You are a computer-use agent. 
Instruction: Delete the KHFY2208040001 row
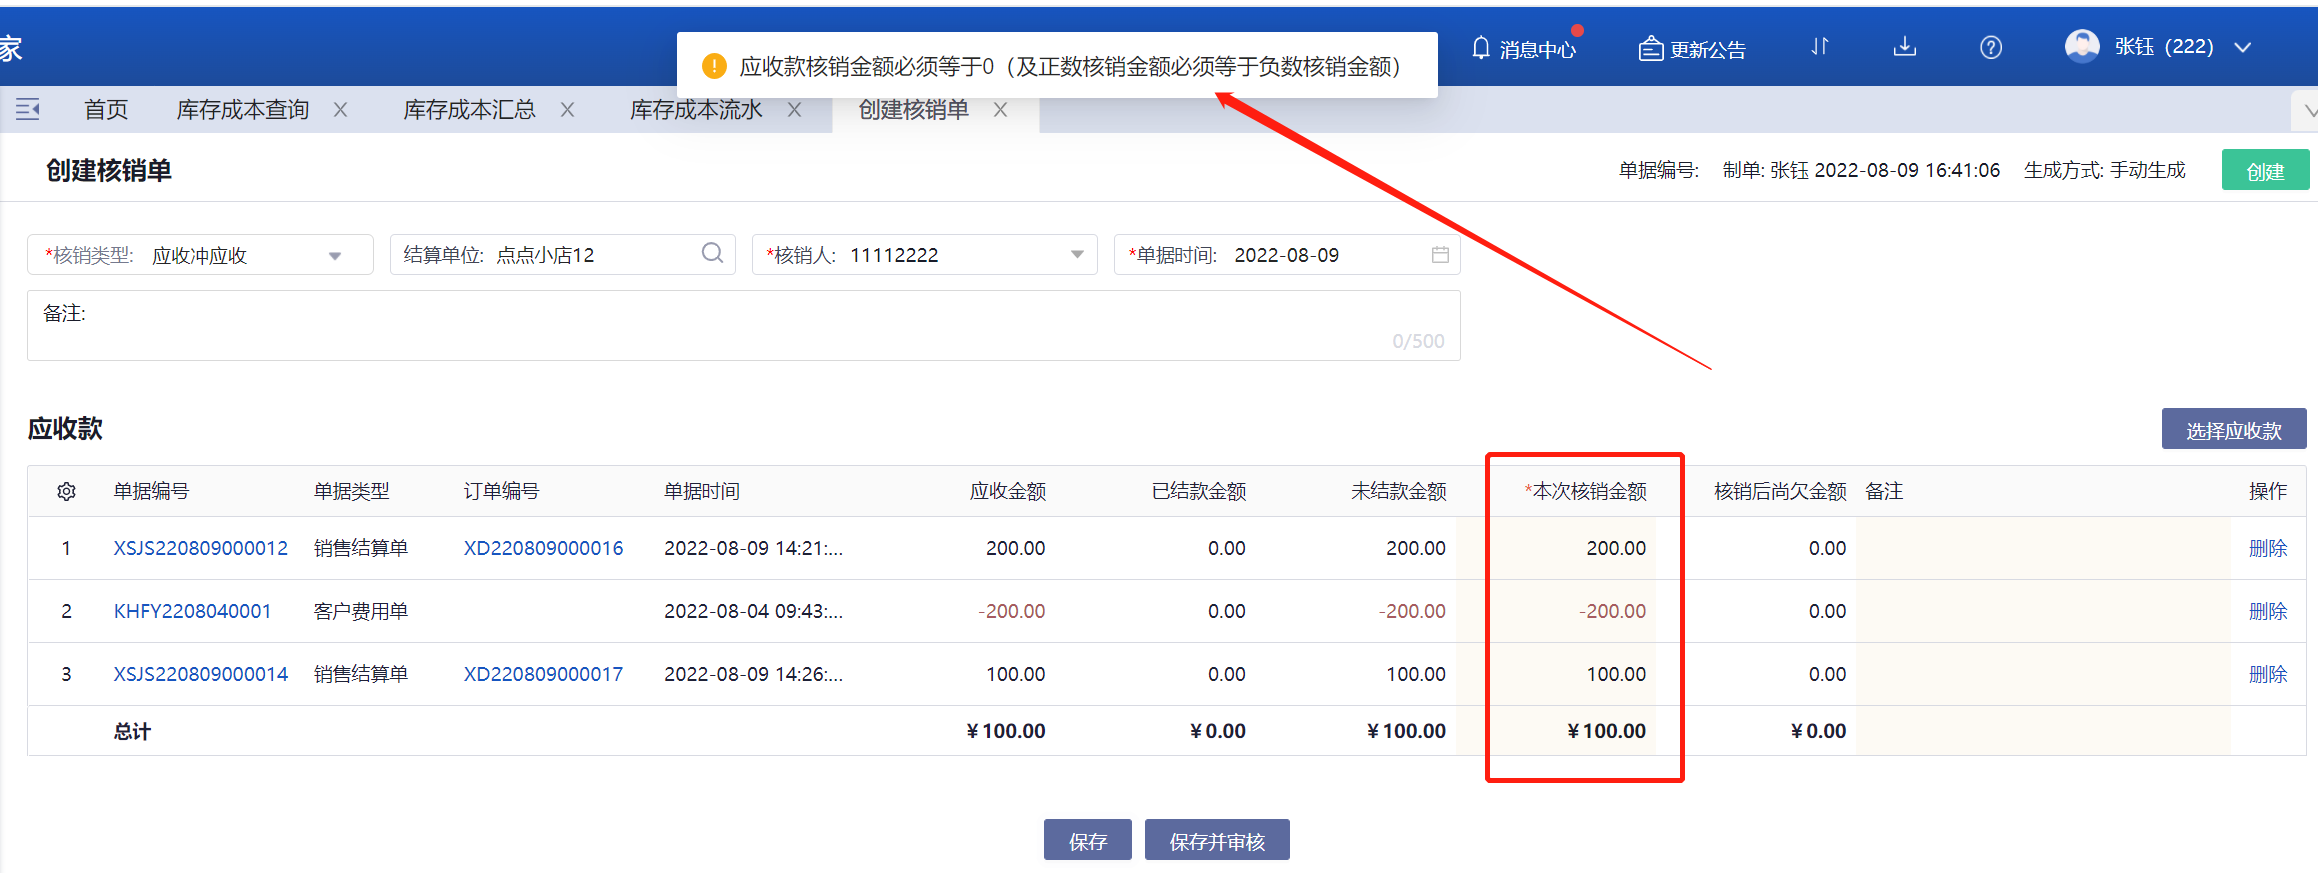pos(2267,611)
